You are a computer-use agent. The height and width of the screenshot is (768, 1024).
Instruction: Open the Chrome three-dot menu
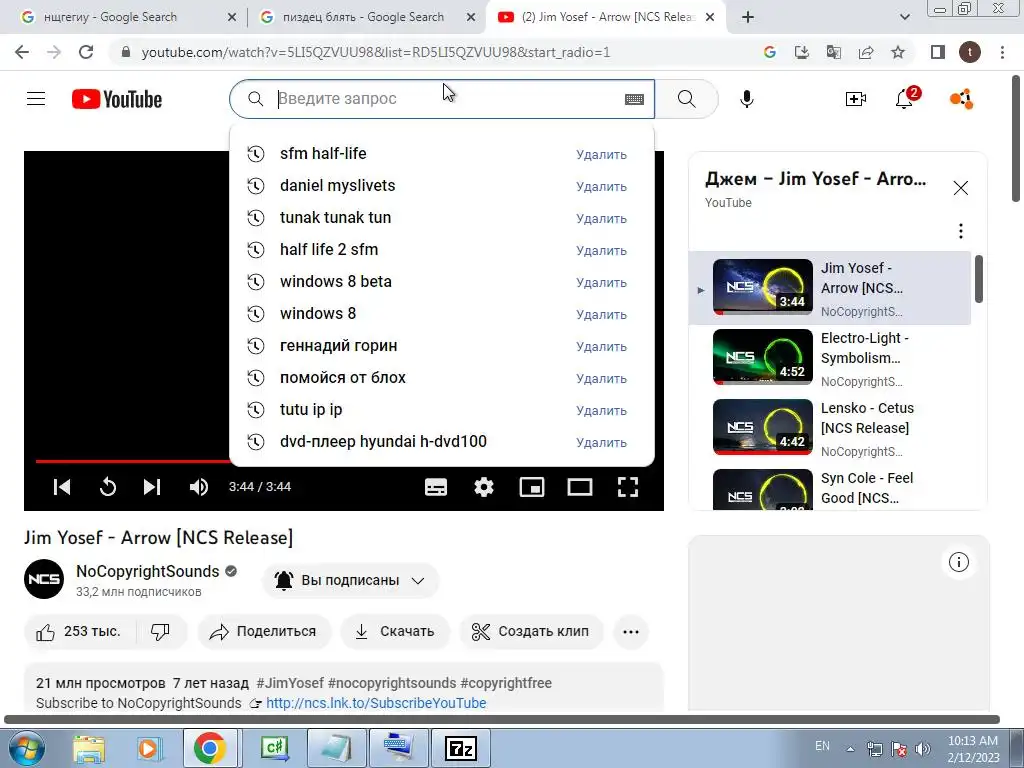point(1002,52)
